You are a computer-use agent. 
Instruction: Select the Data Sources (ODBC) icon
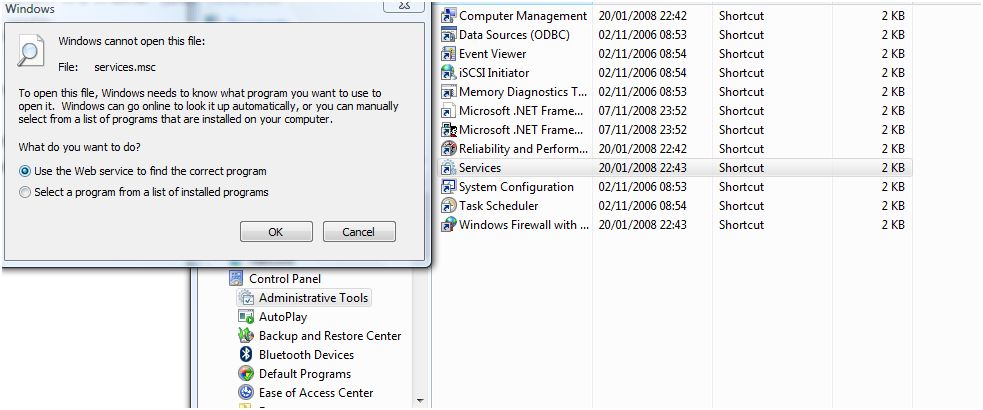click(448, 34)
